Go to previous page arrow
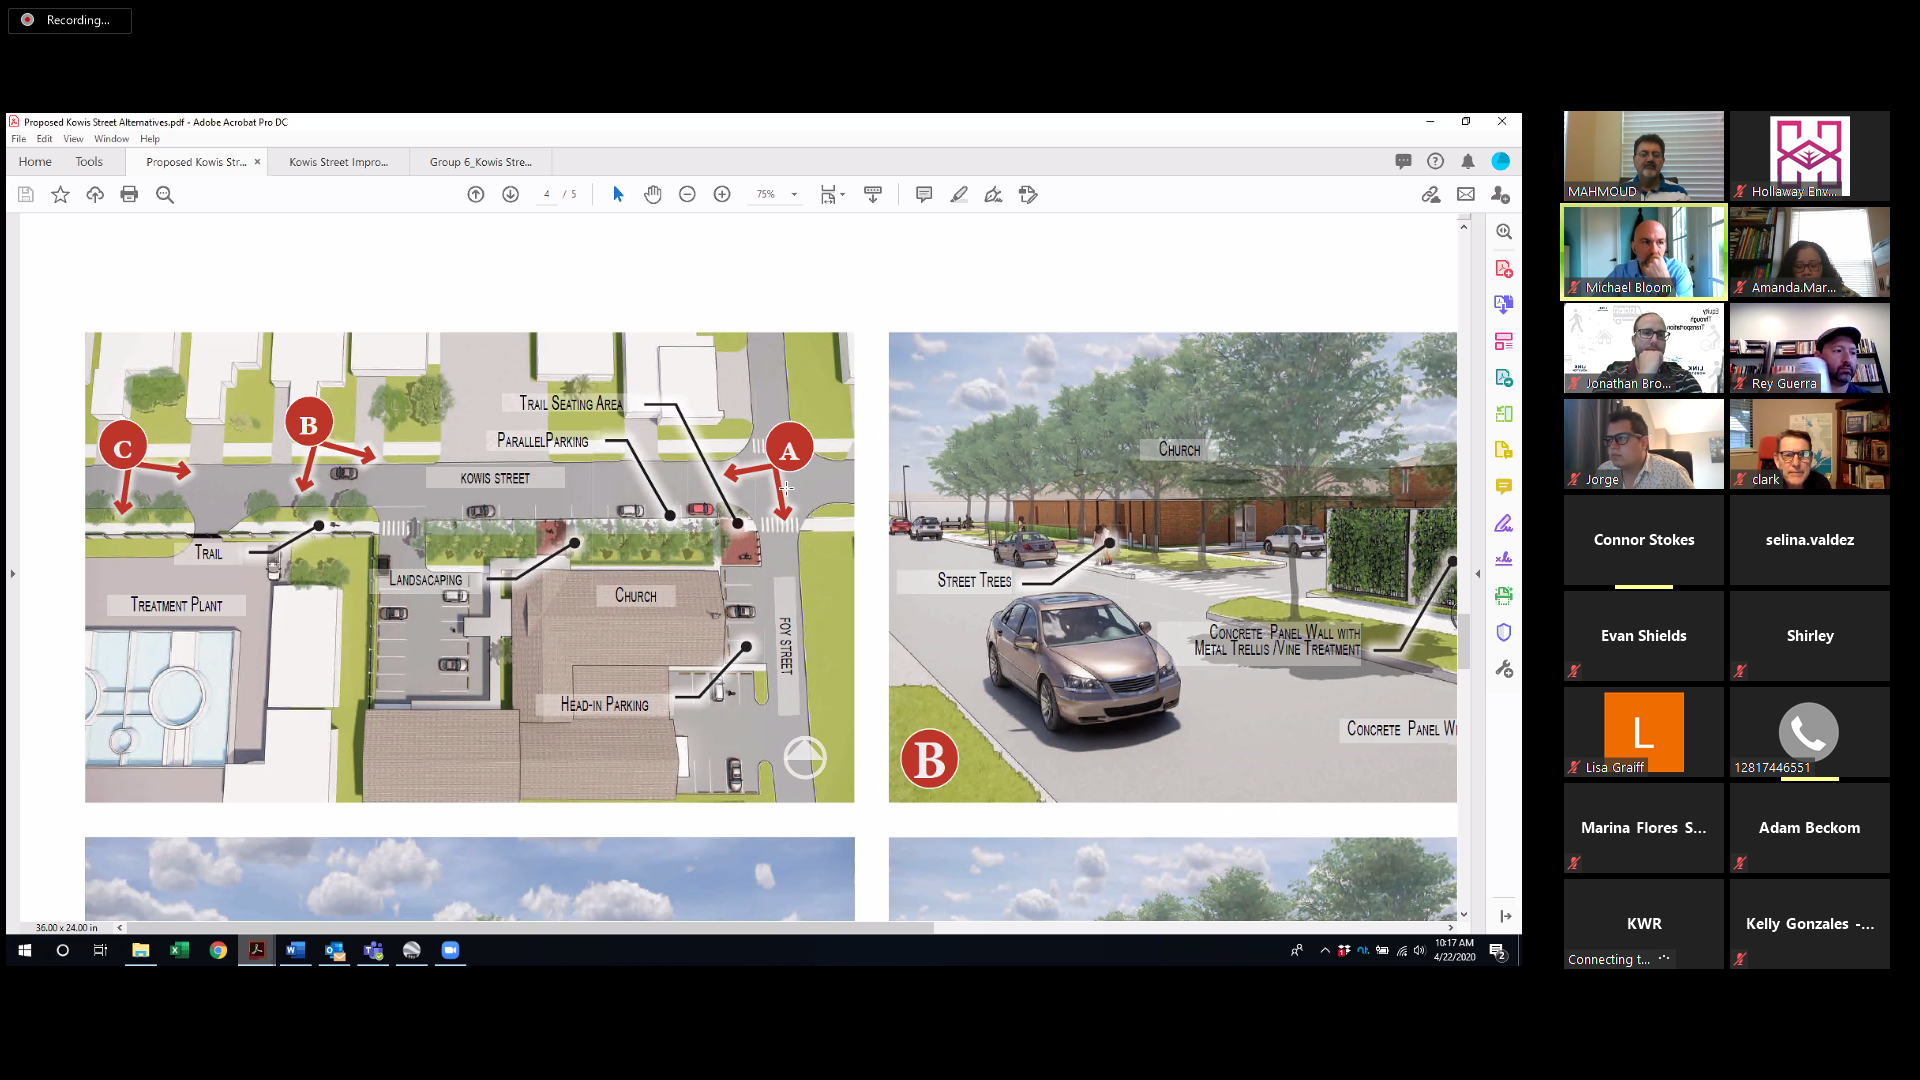Image resolution: width=1920 pixels, height=1080 pixels. point(476,195)
